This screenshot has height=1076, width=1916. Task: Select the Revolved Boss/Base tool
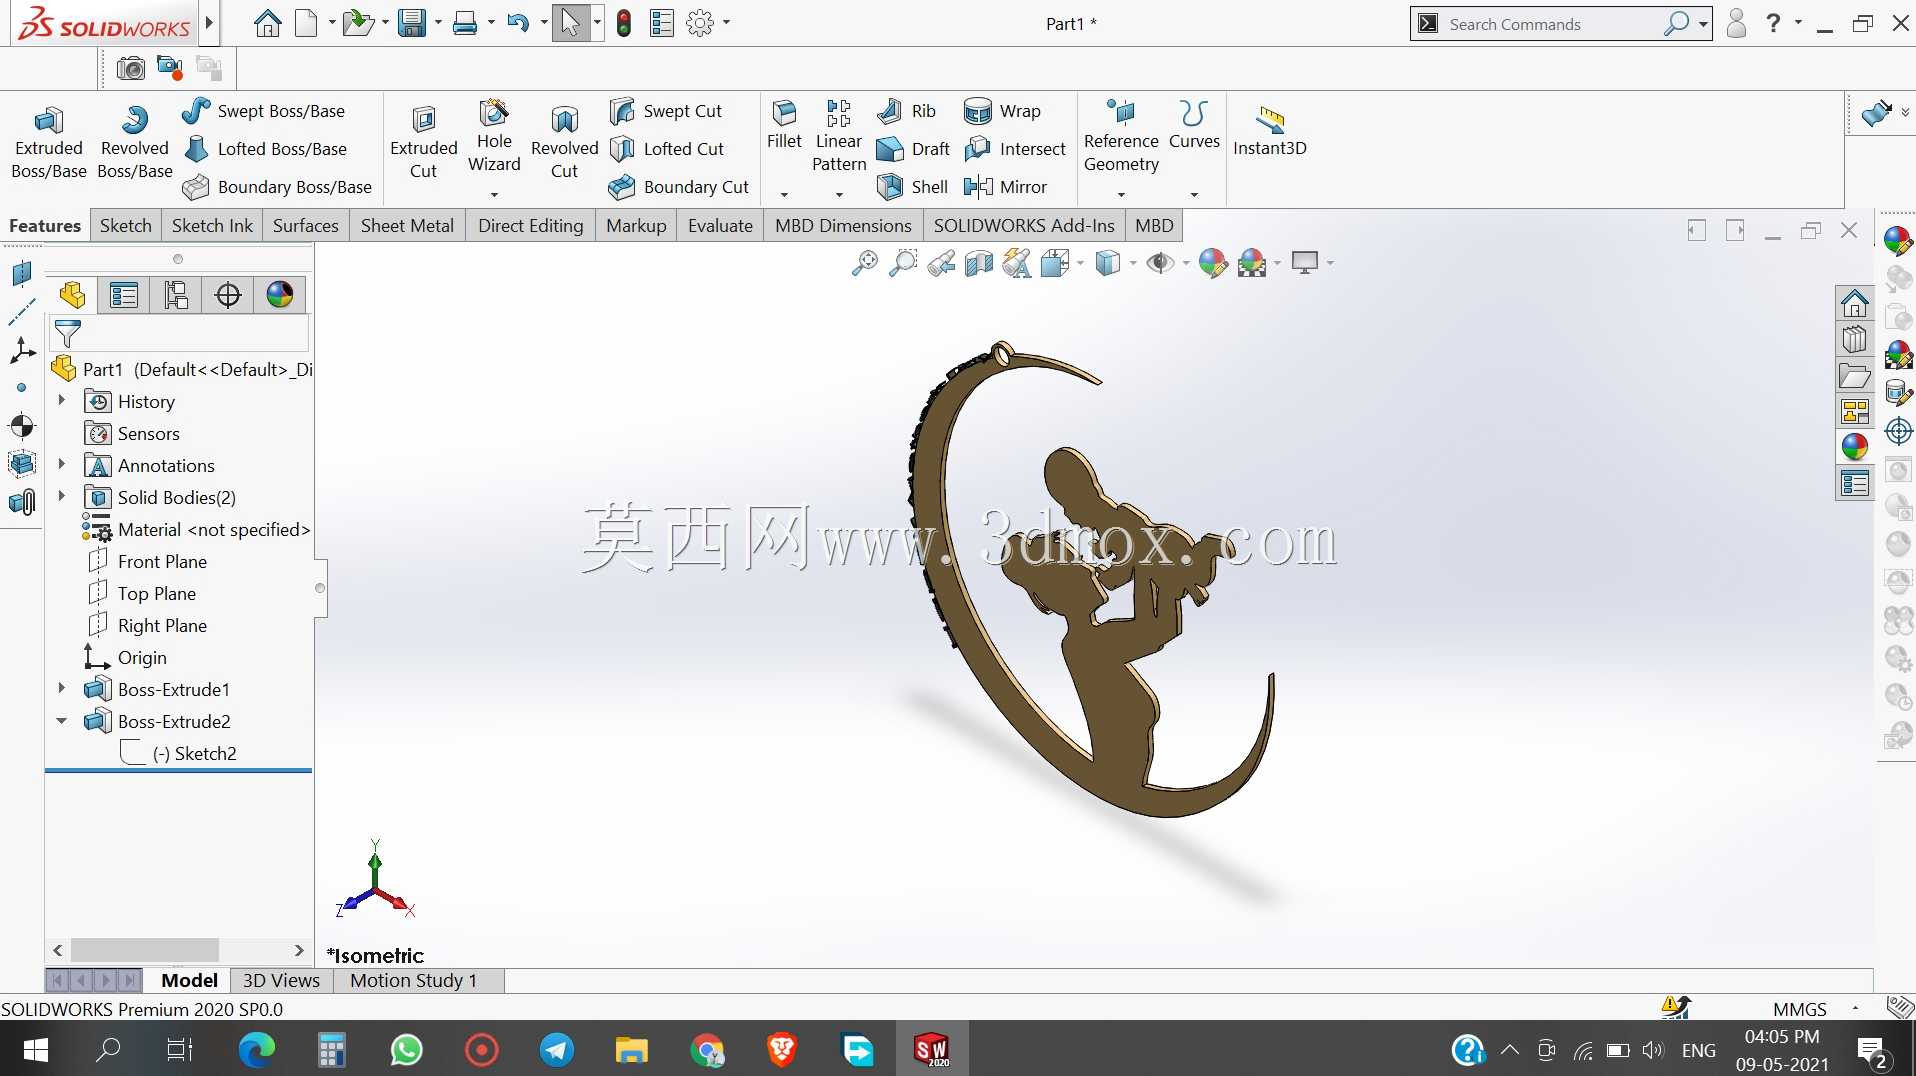134,142
